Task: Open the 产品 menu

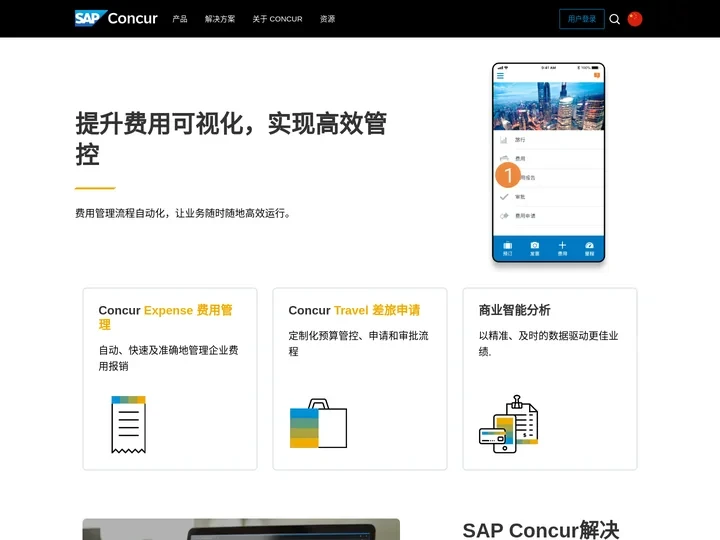Action: coord(180,19)
